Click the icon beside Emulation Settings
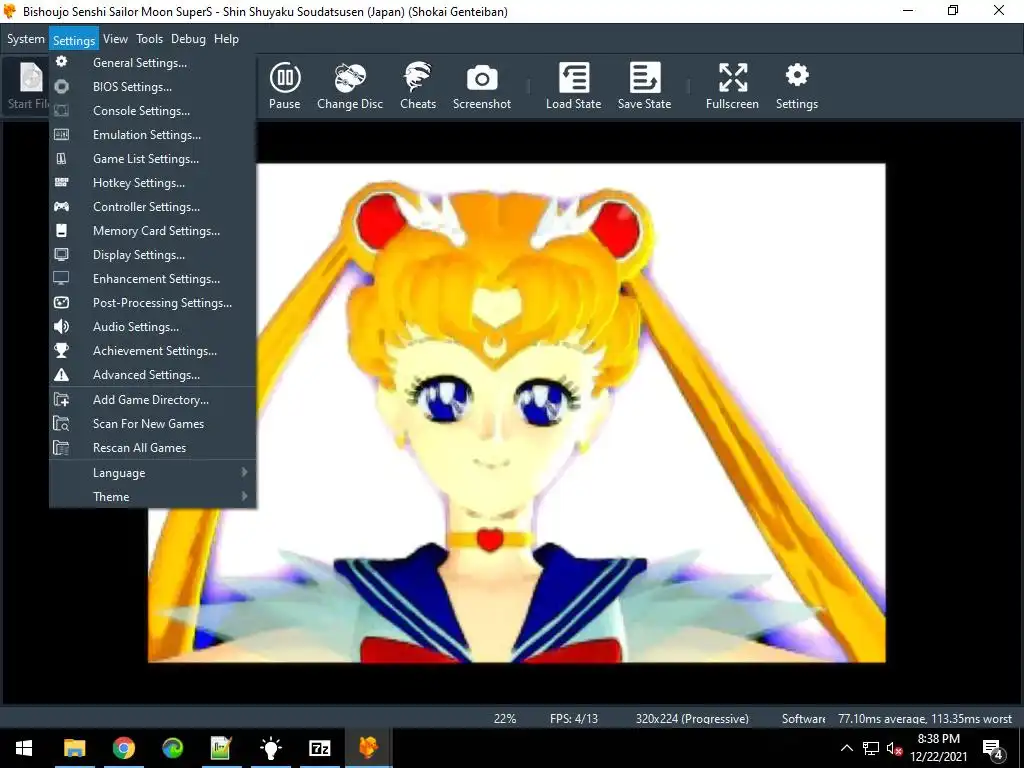Screen dimensions: 1024x768 [x=61, y=135]
